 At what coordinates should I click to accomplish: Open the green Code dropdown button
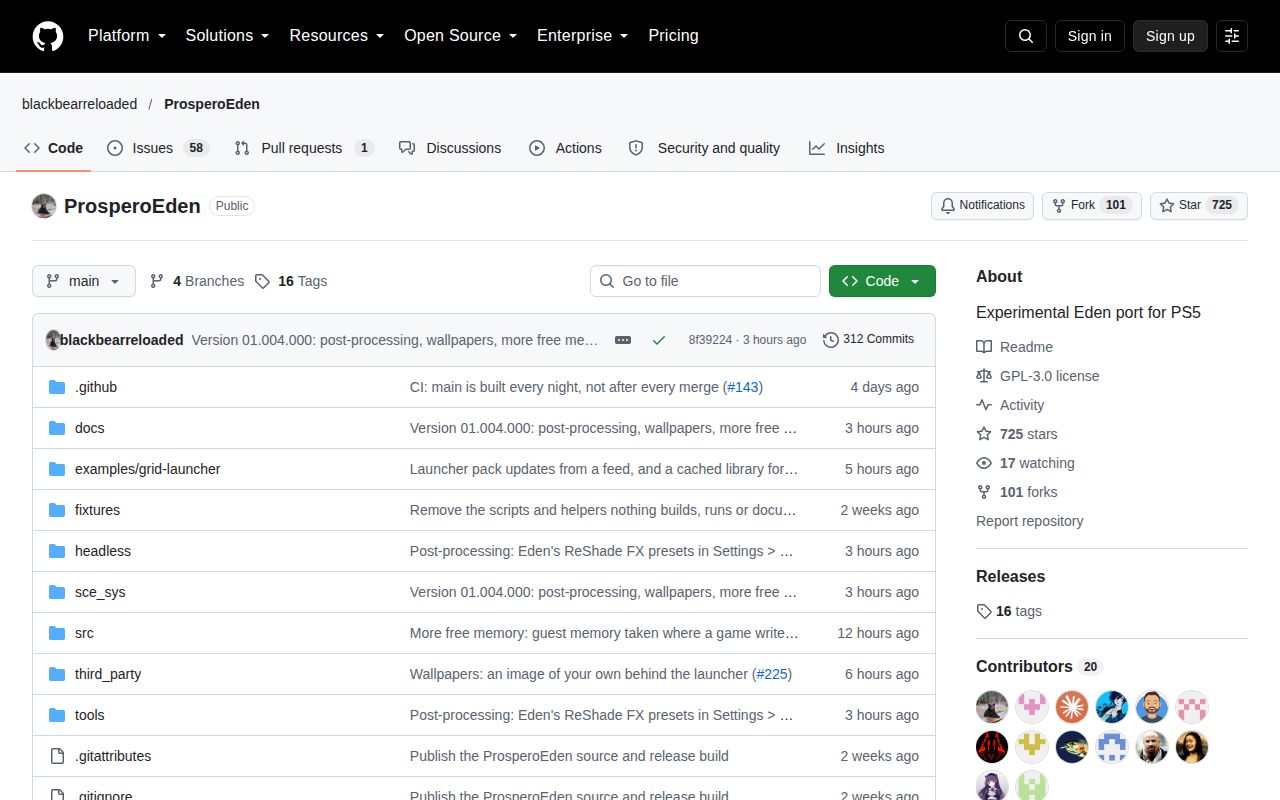(x=882, y=281)
